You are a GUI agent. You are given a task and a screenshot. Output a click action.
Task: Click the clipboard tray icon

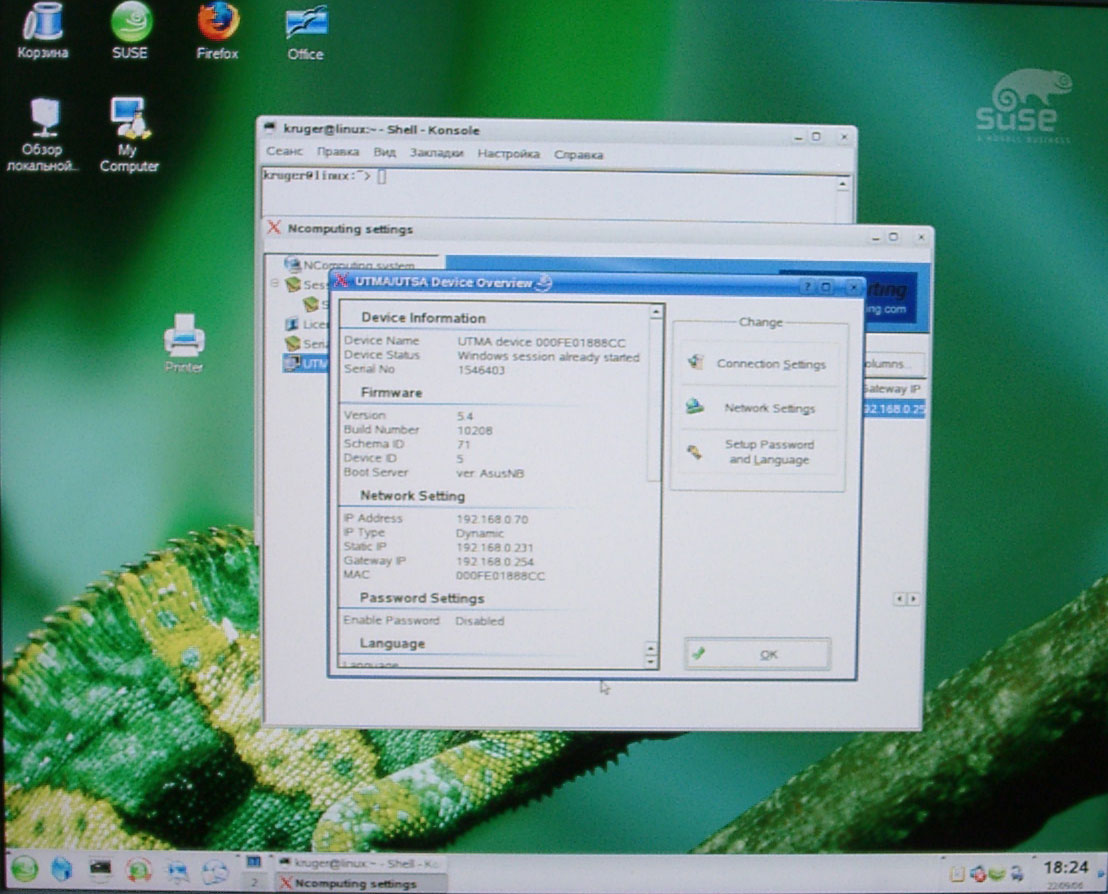click(957, 874)
